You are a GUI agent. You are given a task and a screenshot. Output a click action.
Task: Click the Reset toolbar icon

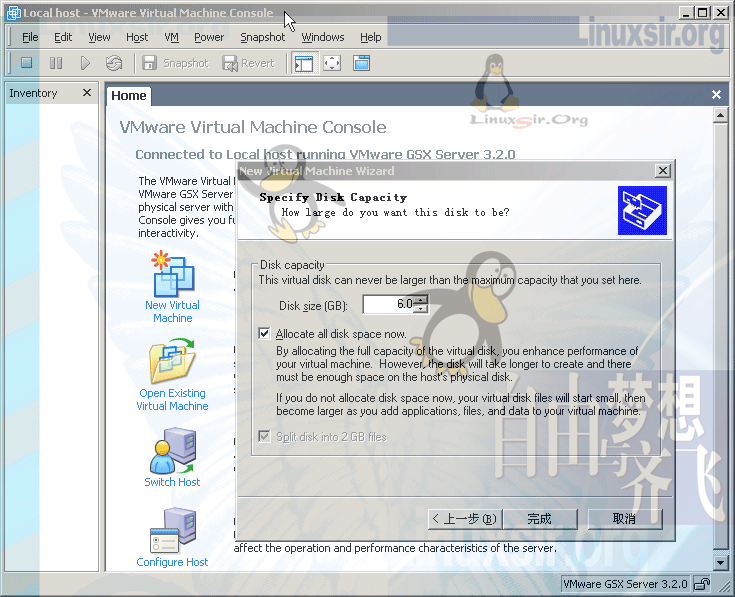(x=114, y=62)
